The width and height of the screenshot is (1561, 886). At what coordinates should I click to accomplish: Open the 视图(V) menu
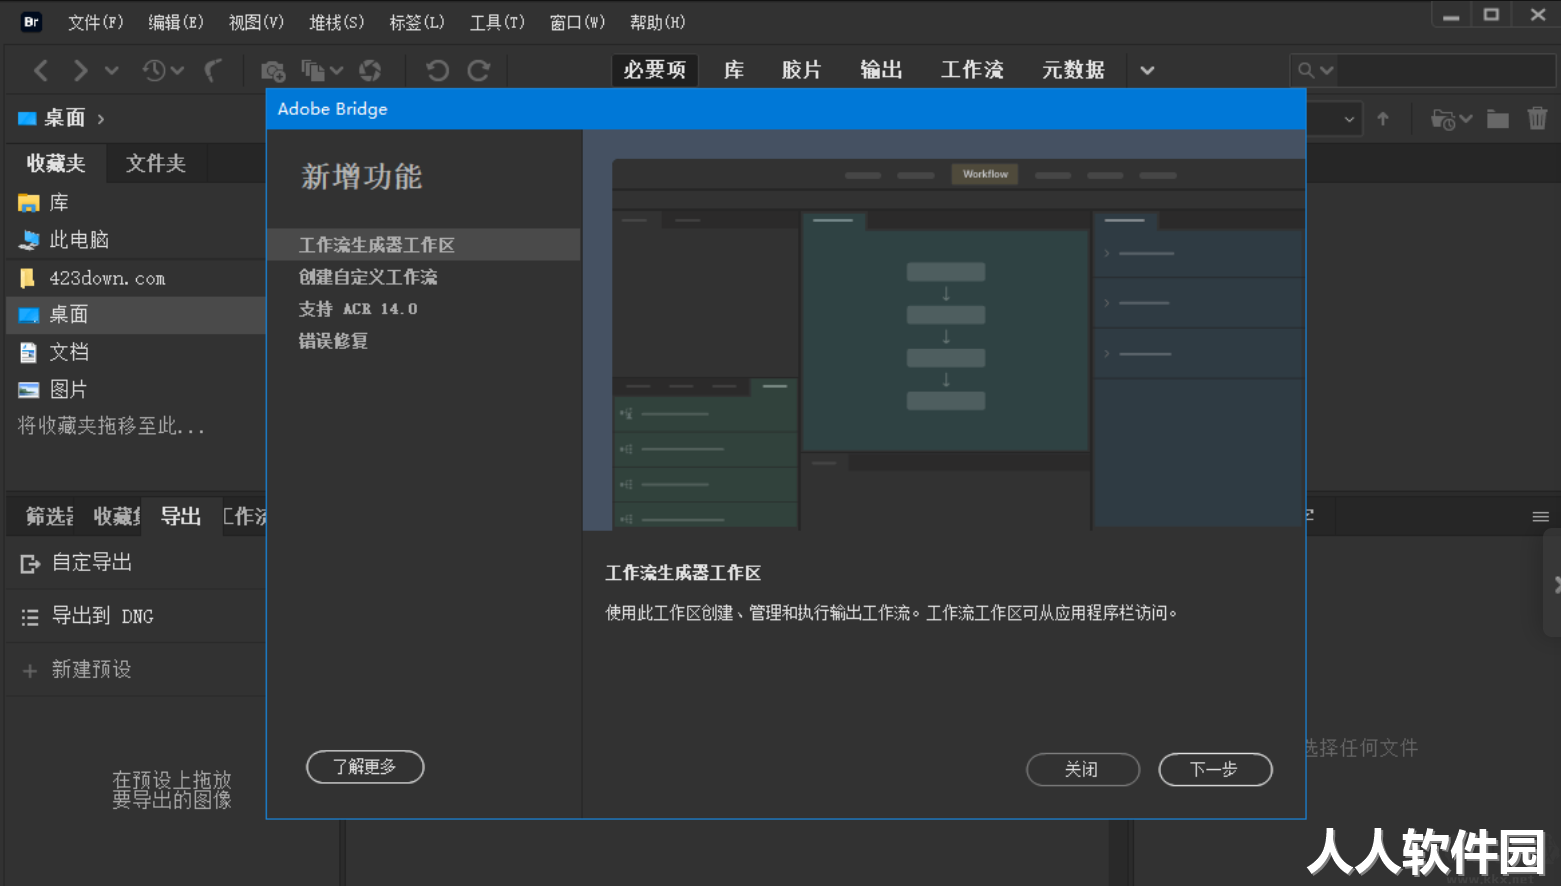[256, 22]
